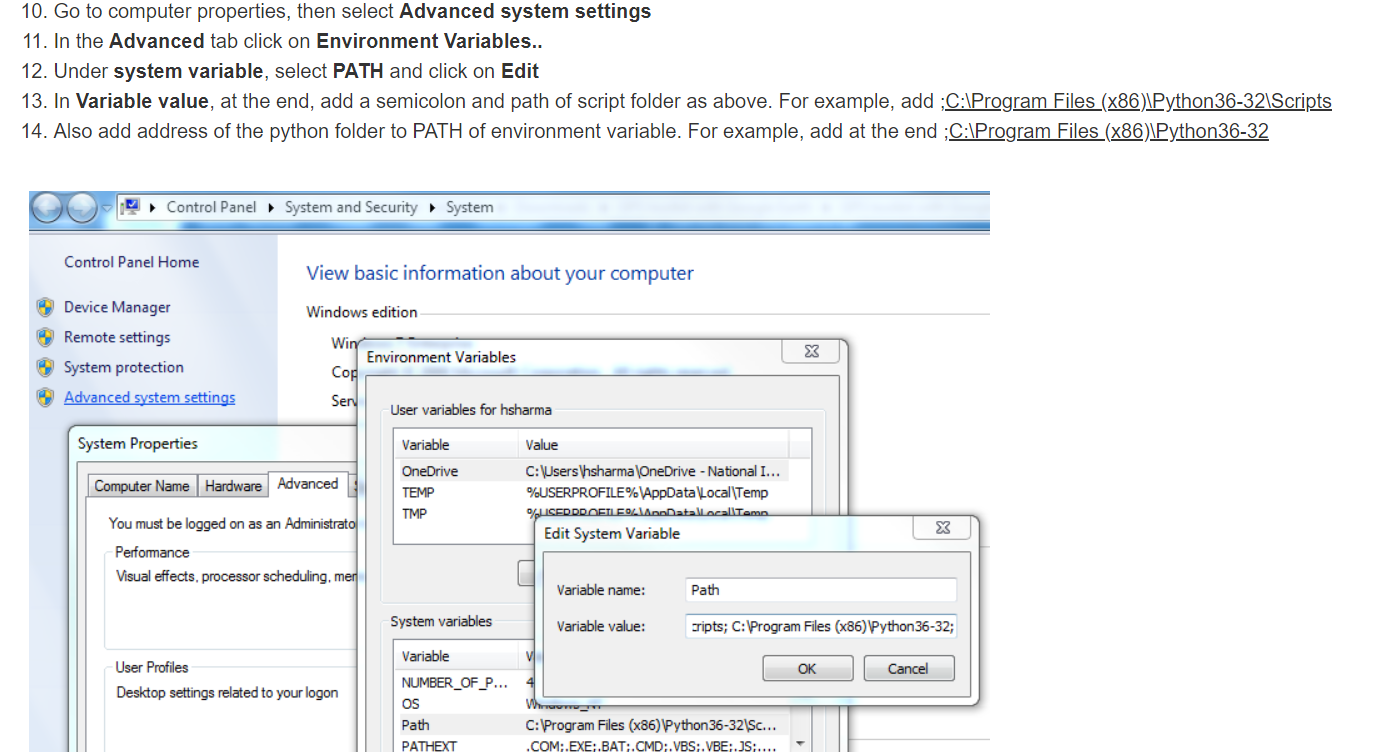Click the Remote settings shield icon

pos(46,337)
